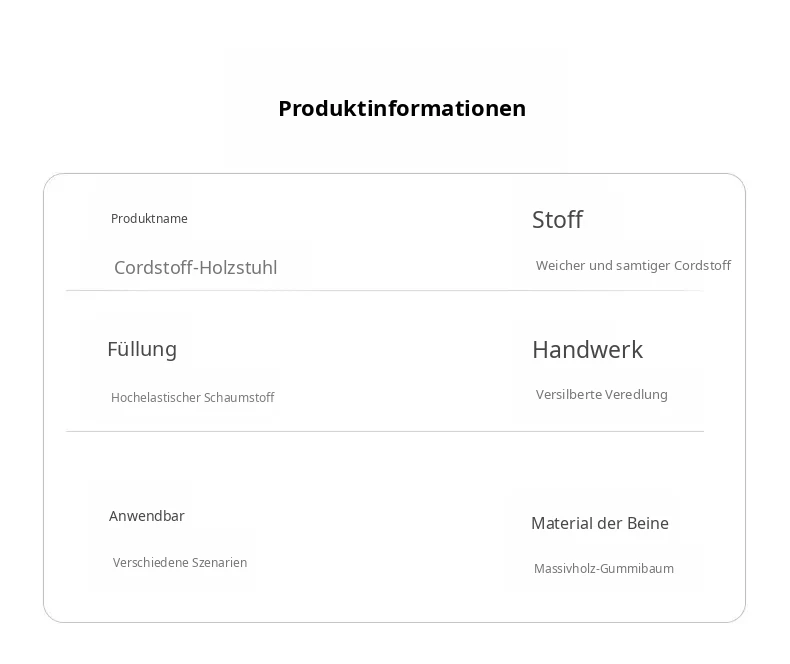
Task: Click the Massivholz-Gummibaum value
Action: click(604, 568)
